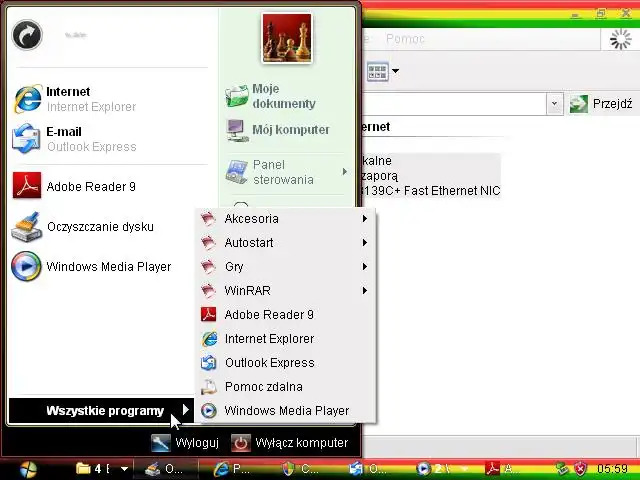This screenshot has height=480, width=640.
Task: Open Pomoc menu in background window
Action: point(405,39)
